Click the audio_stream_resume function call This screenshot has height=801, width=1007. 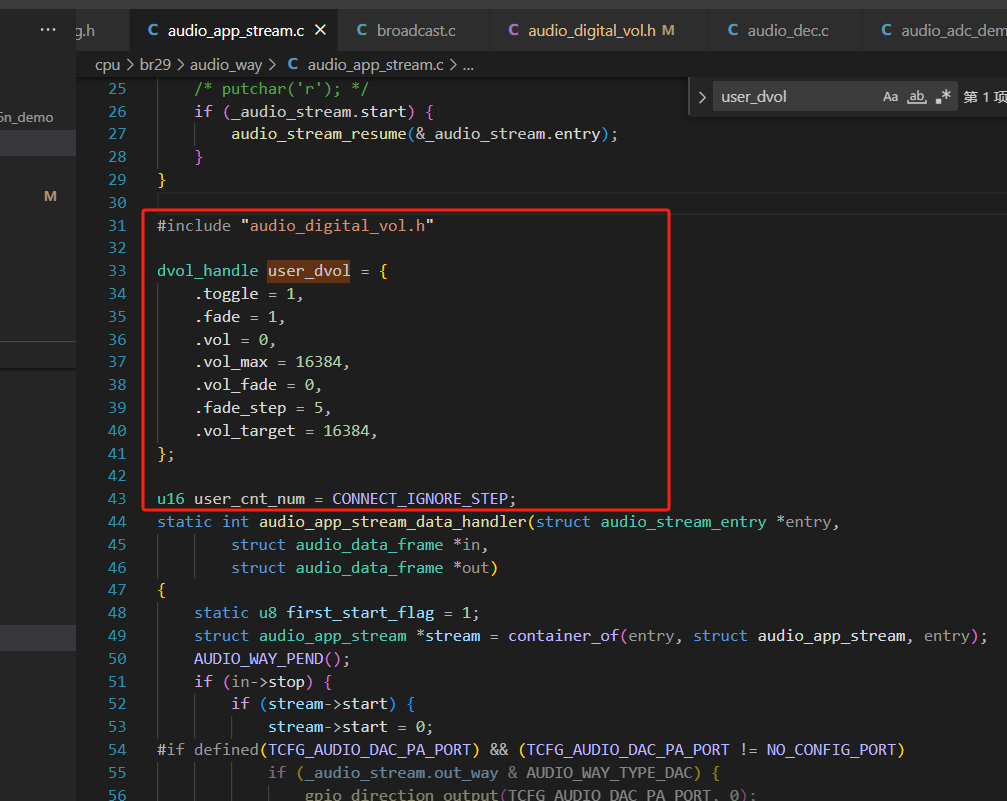point(319,134)
